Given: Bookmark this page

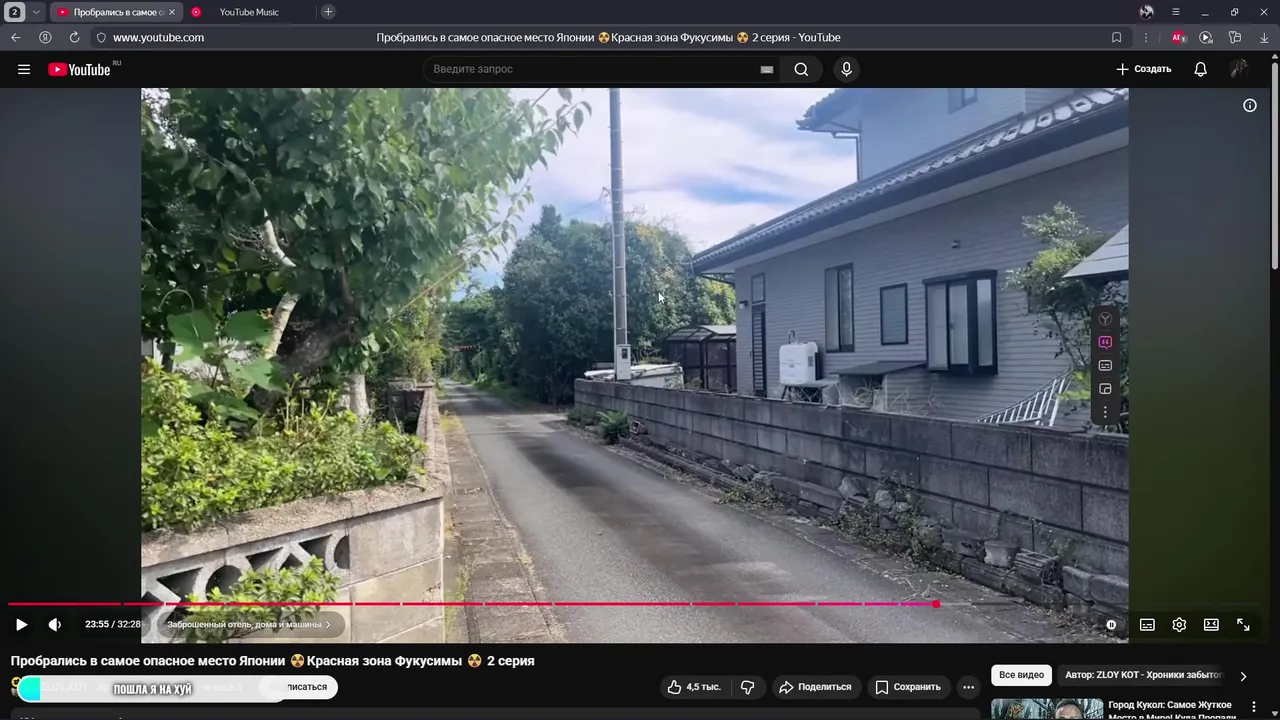Looking at the screenshot, I should [x=1116, y=37].
